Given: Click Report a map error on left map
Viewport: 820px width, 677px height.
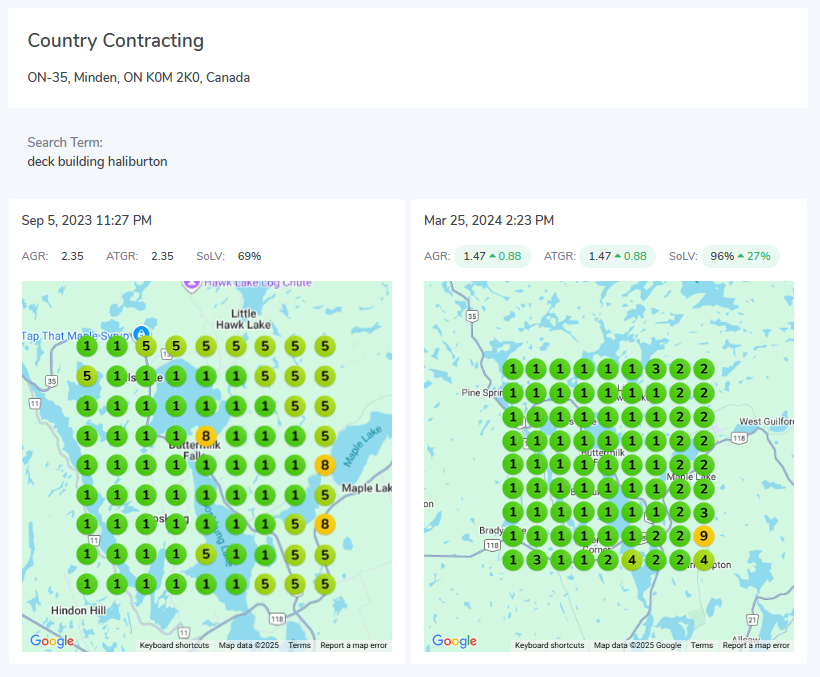Looking at the screenshot, I should (354, 646).
